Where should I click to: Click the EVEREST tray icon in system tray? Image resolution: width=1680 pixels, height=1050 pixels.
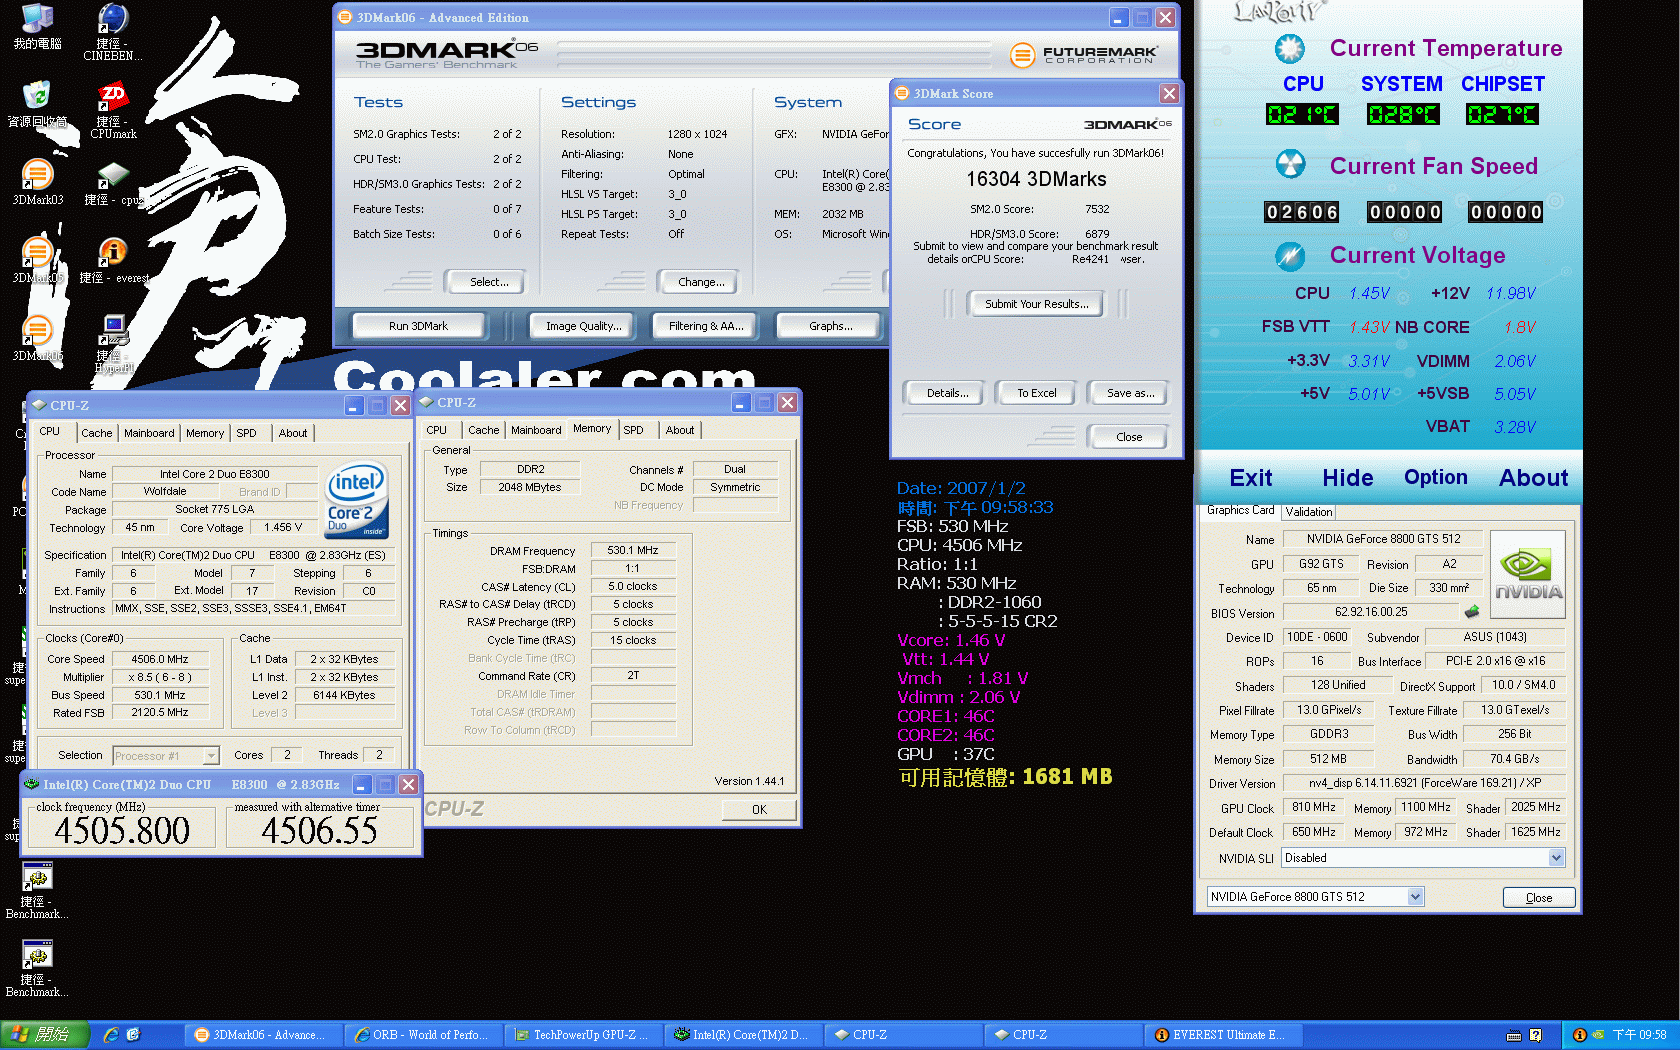click(x=1579, y=1035)
